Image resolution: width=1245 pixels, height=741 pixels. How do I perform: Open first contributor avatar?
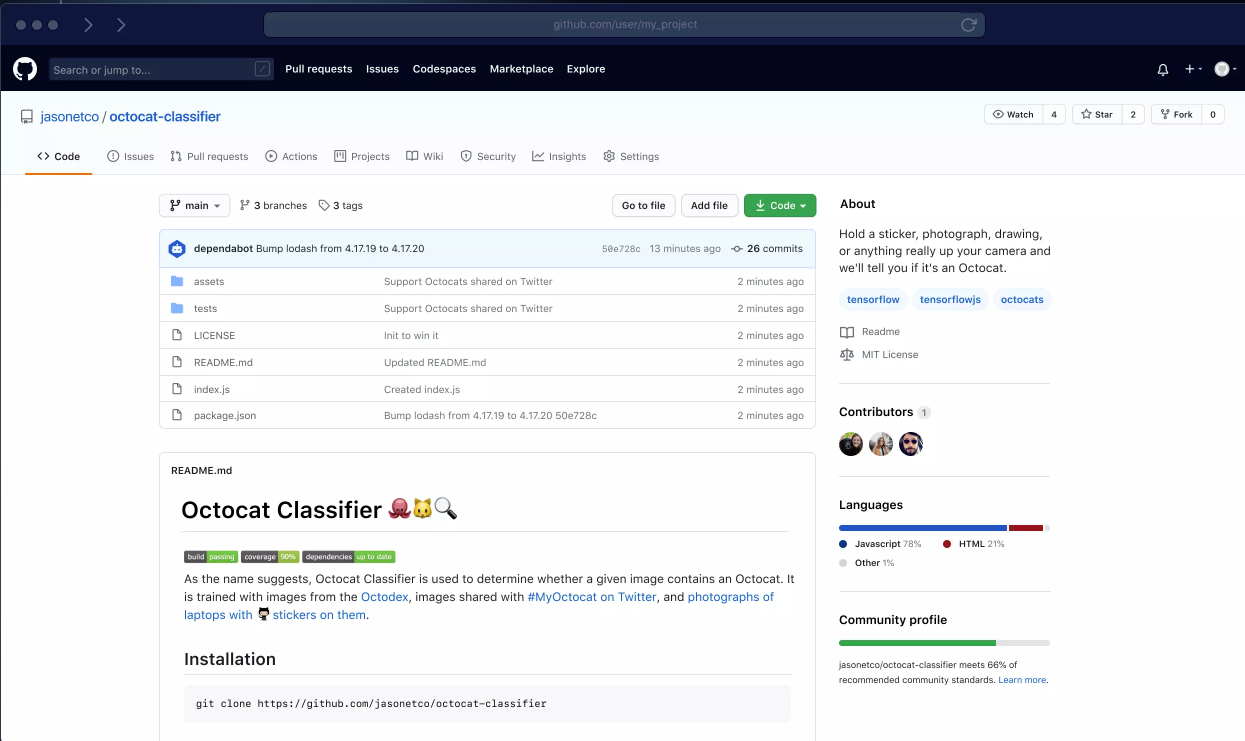point(851,444)
